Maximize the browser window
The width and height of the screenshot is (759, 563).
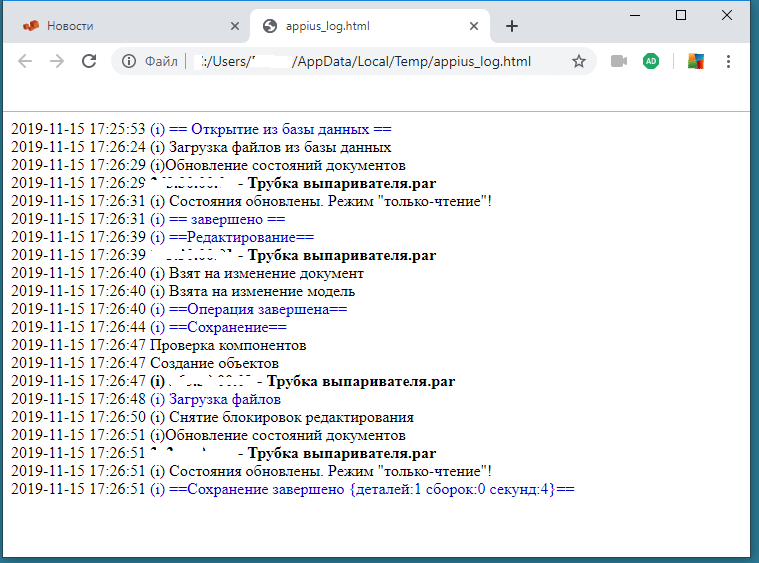(681, 15)
